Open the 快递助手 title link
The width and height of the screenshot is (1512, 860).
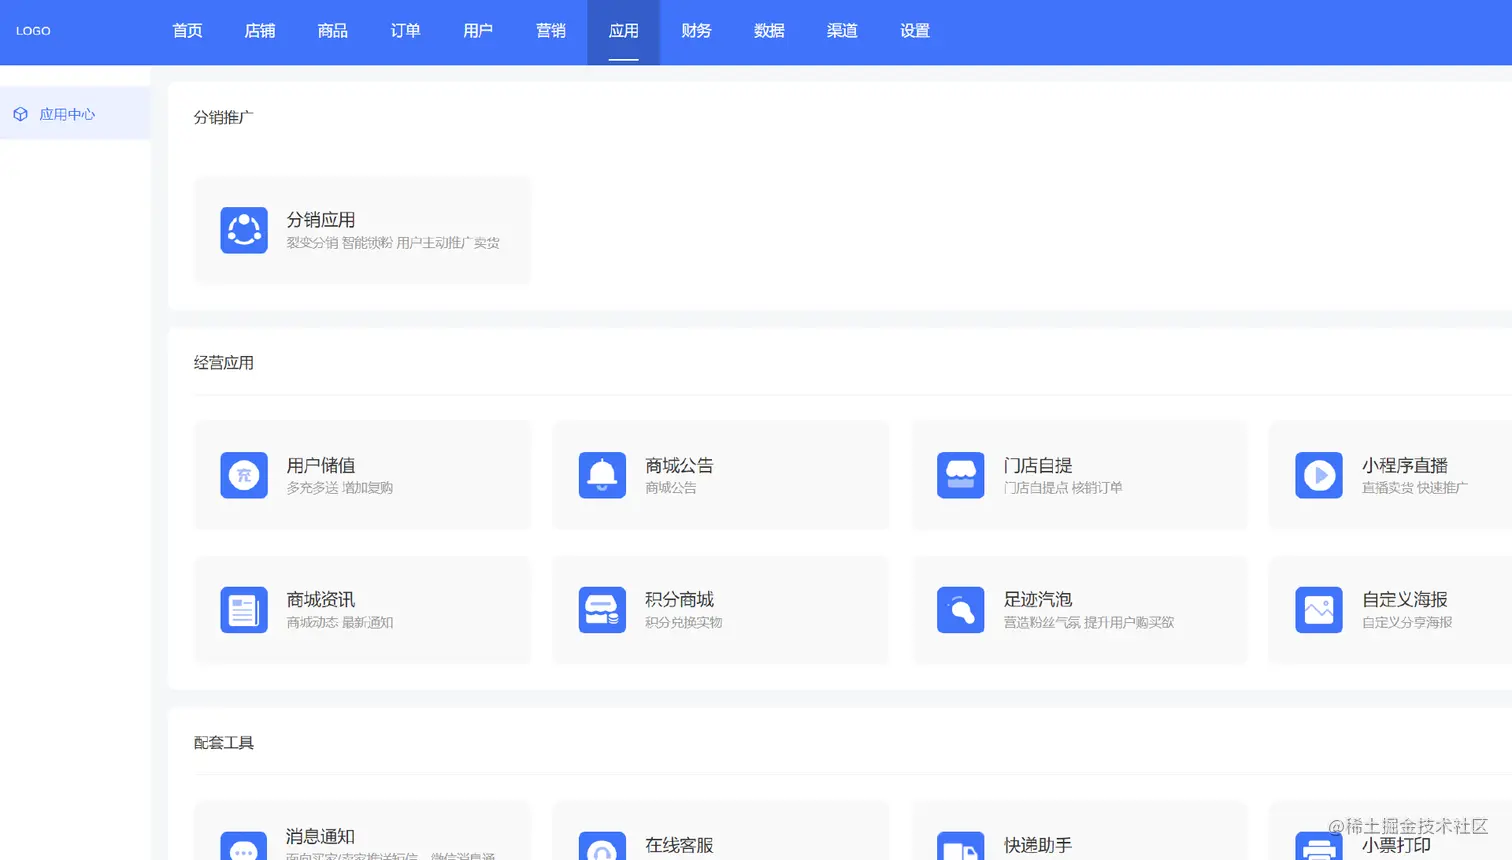(x=1038, y=846)
